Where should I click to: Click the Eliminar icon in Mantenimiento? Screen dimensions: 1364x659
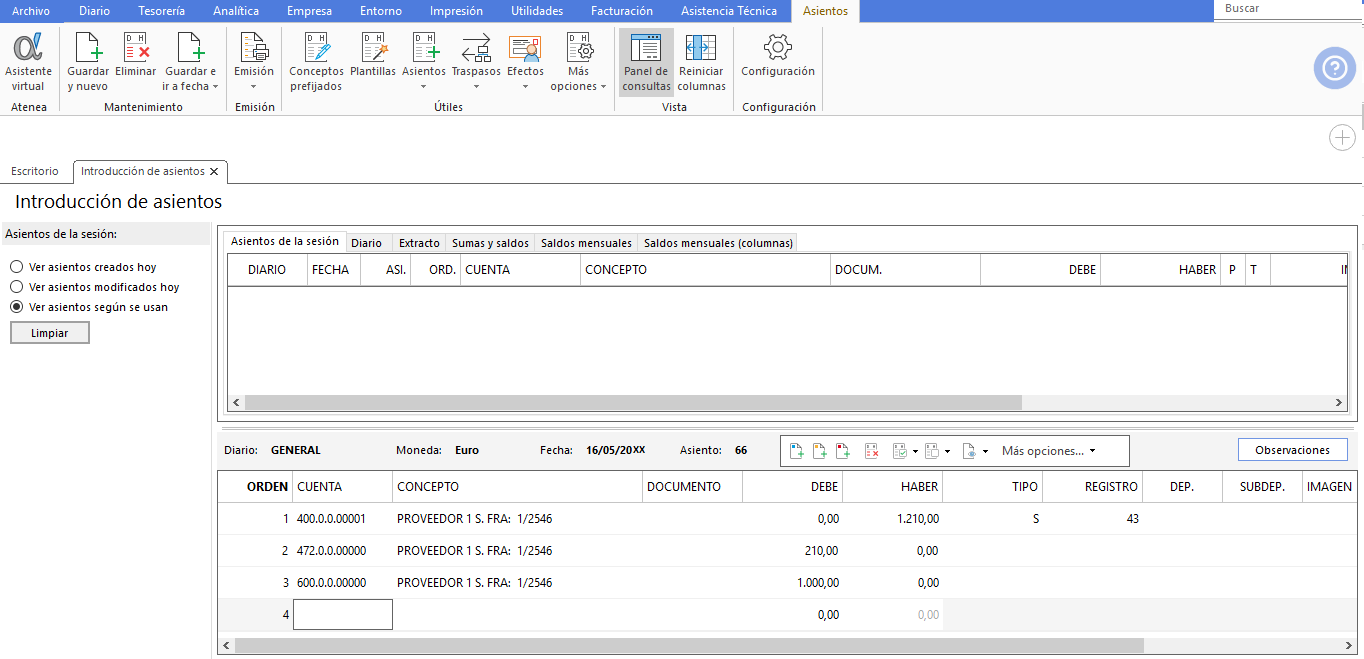coord(136,47)
